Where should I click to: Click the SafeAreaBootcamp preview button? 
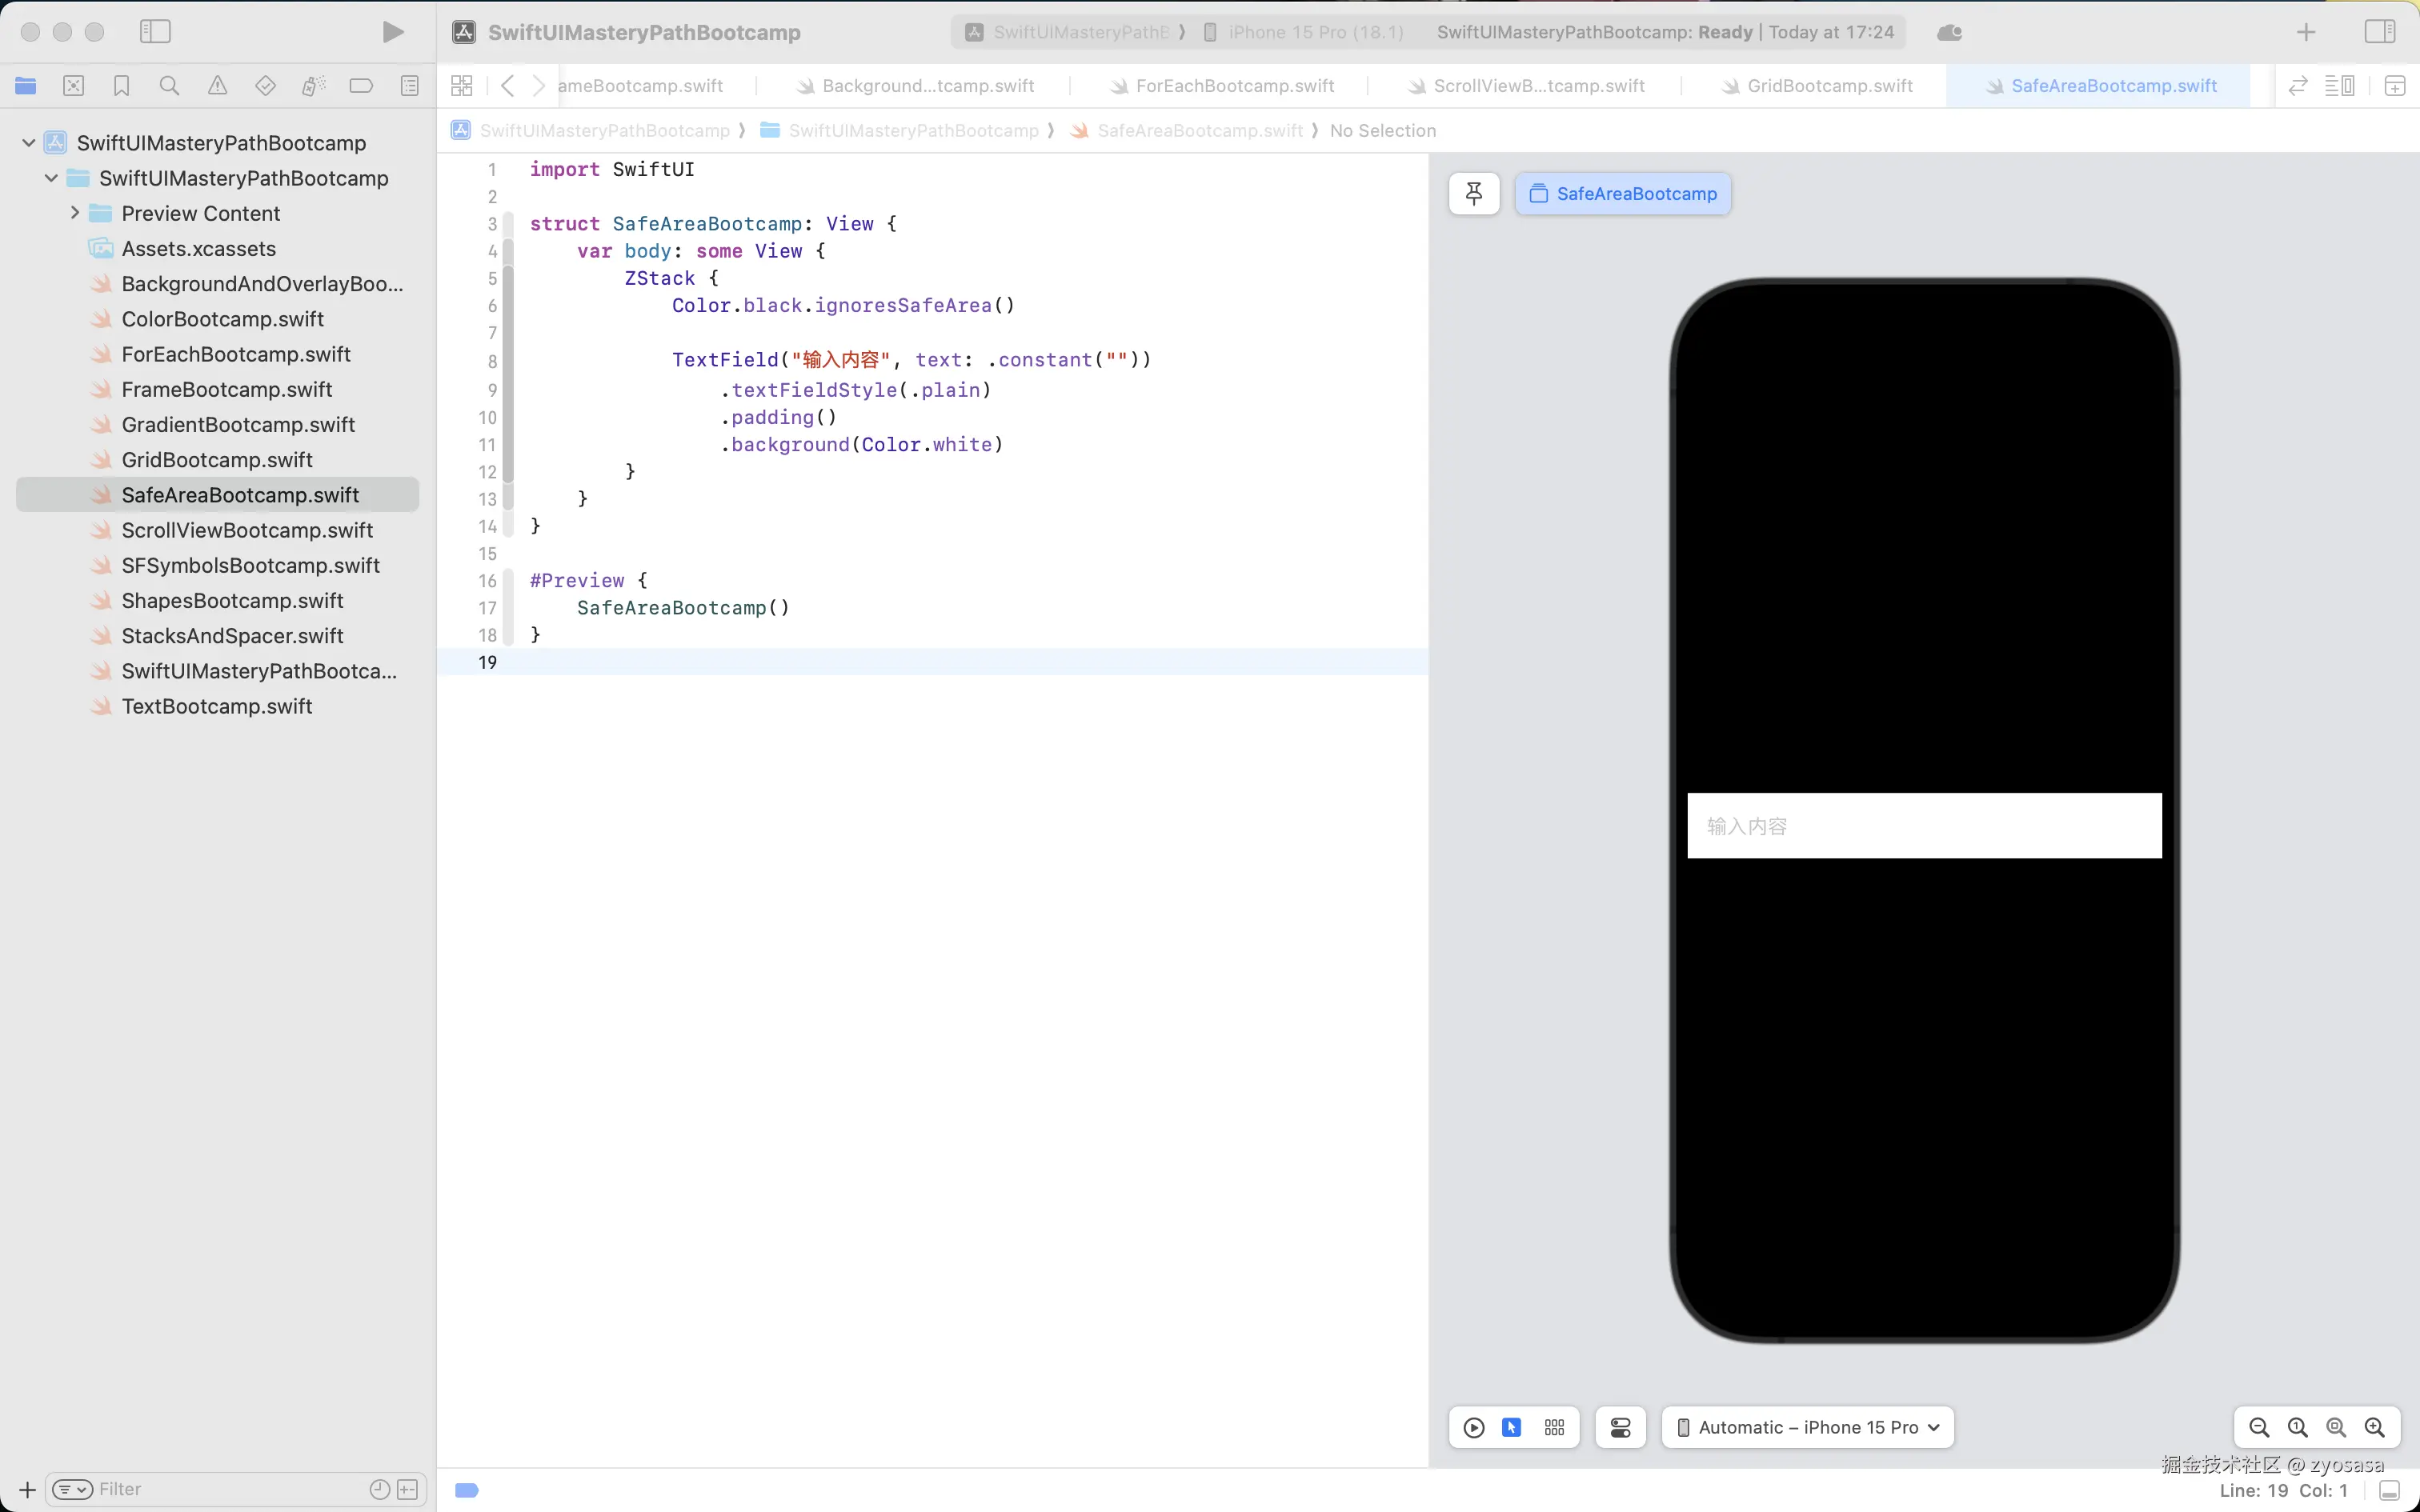click(x=1623, y=194)
